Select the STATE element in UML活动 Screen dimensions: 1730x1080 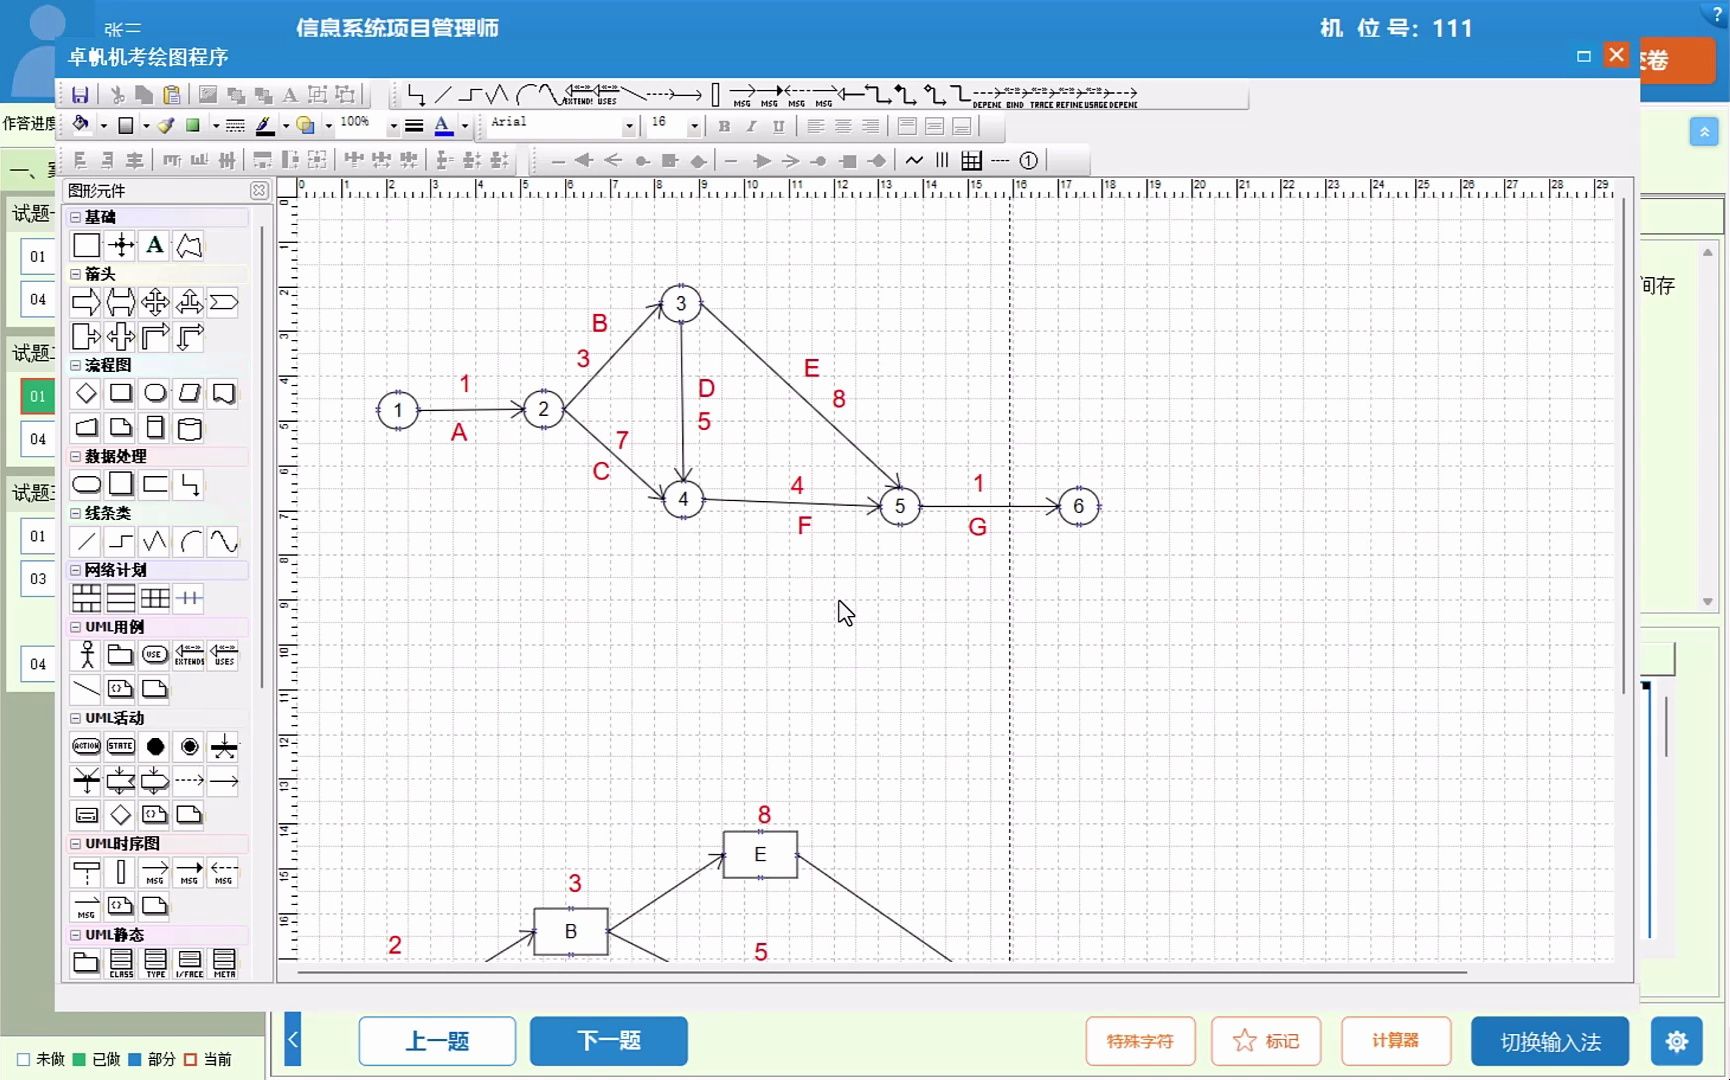[x=121, y=746]
